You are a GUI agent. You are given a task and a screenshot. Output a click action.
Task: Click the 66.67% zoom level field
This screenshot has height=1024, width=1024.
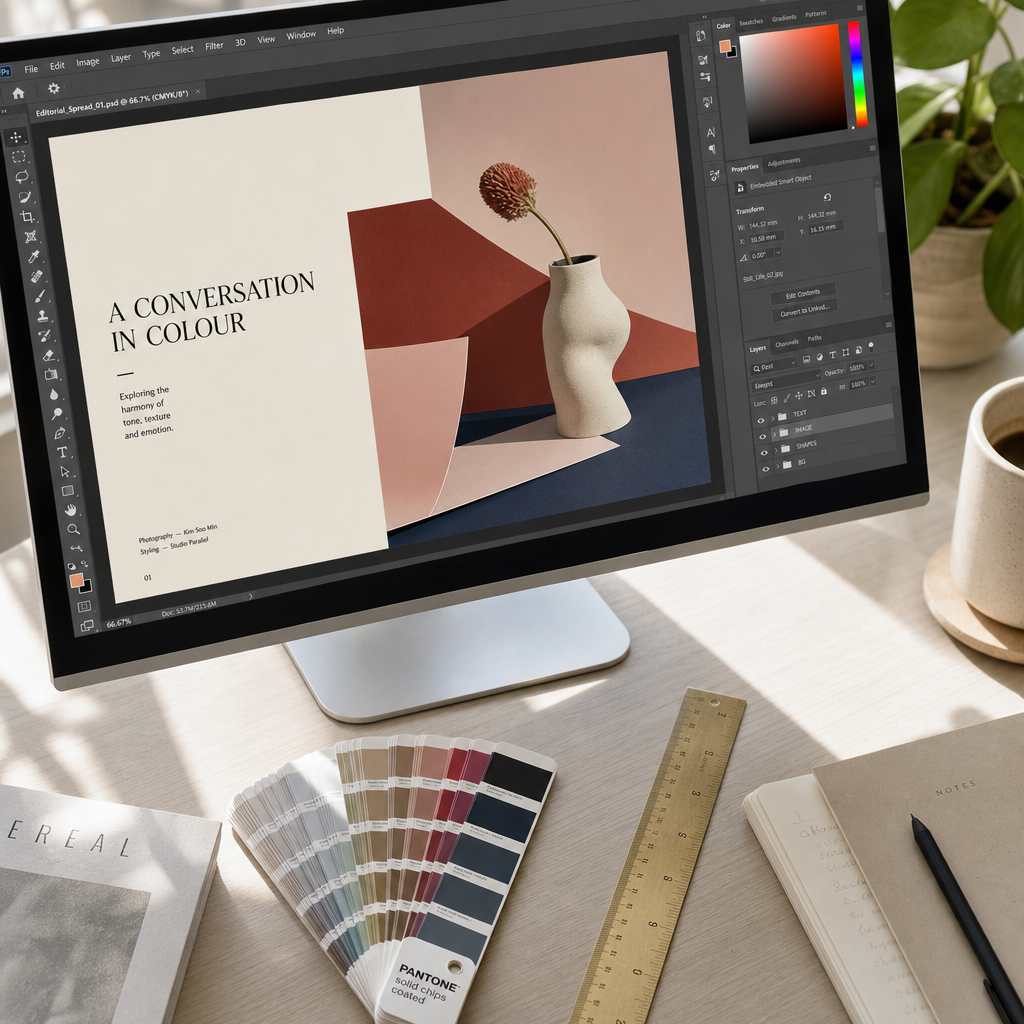pos(119,623)
